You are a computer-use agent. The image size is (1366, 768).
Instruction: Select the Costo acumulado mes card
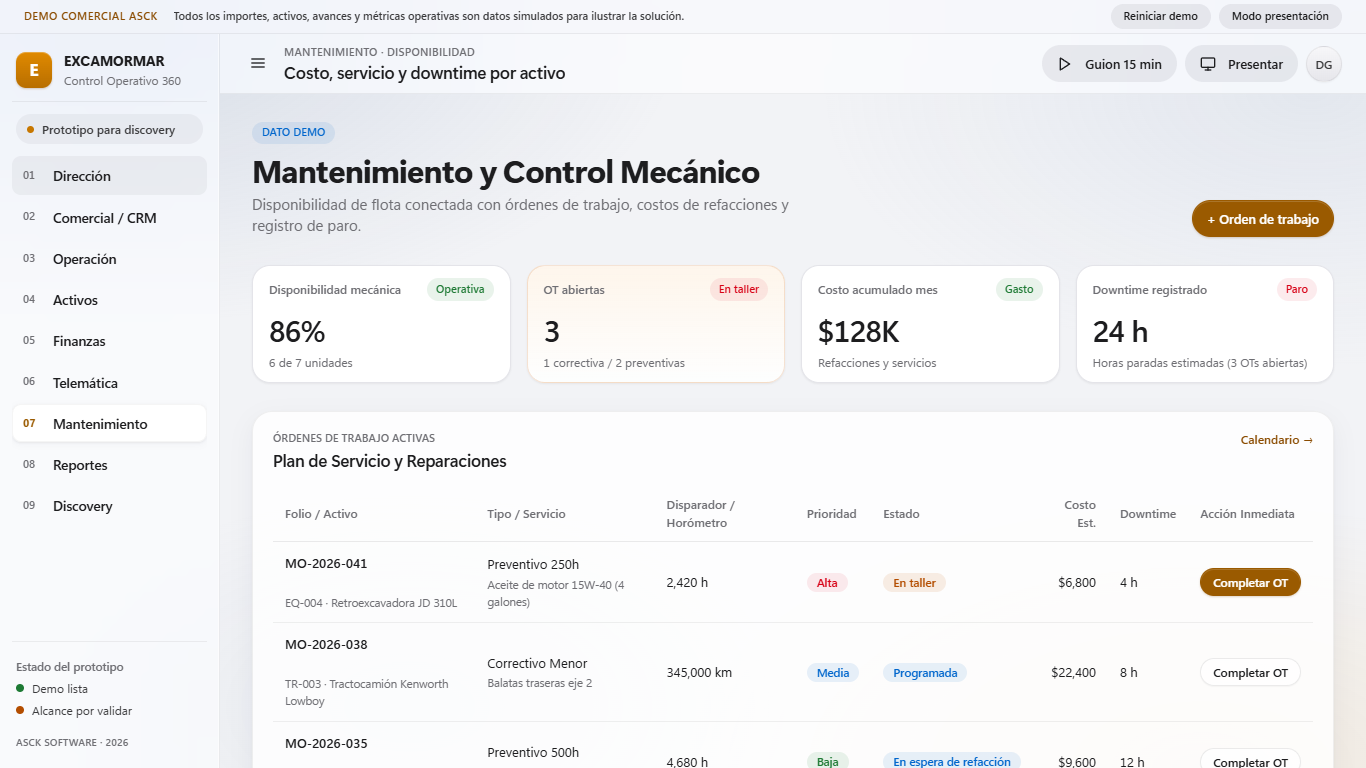930,324
